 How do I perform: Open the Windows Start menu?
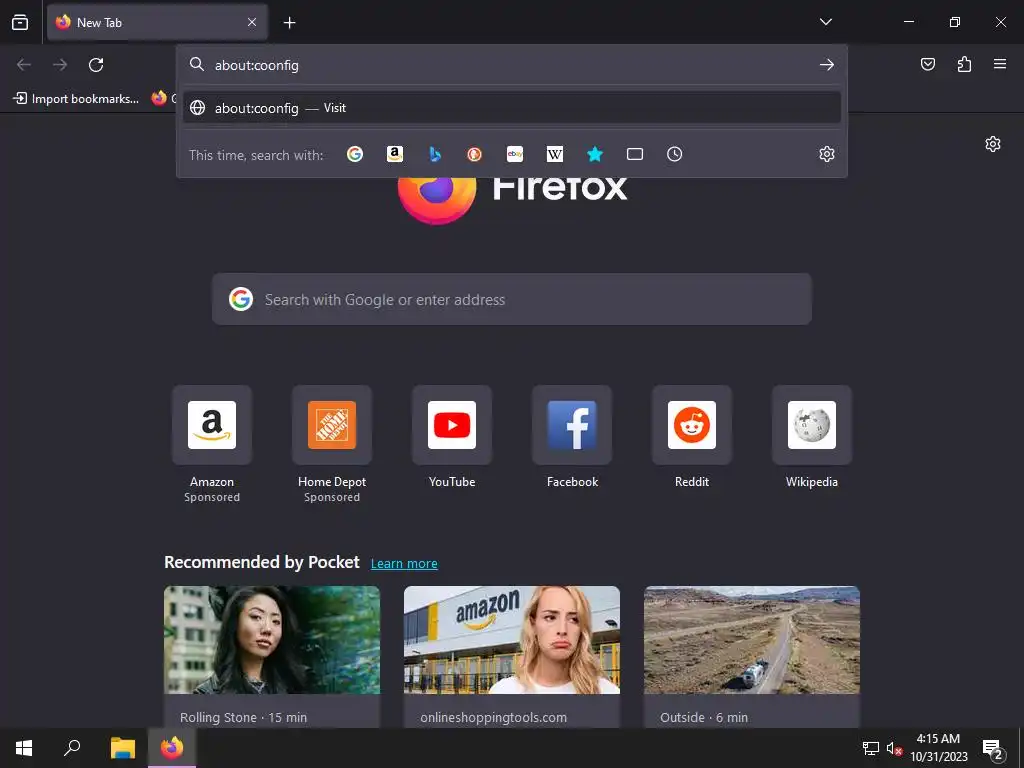[x=24, y=748]
